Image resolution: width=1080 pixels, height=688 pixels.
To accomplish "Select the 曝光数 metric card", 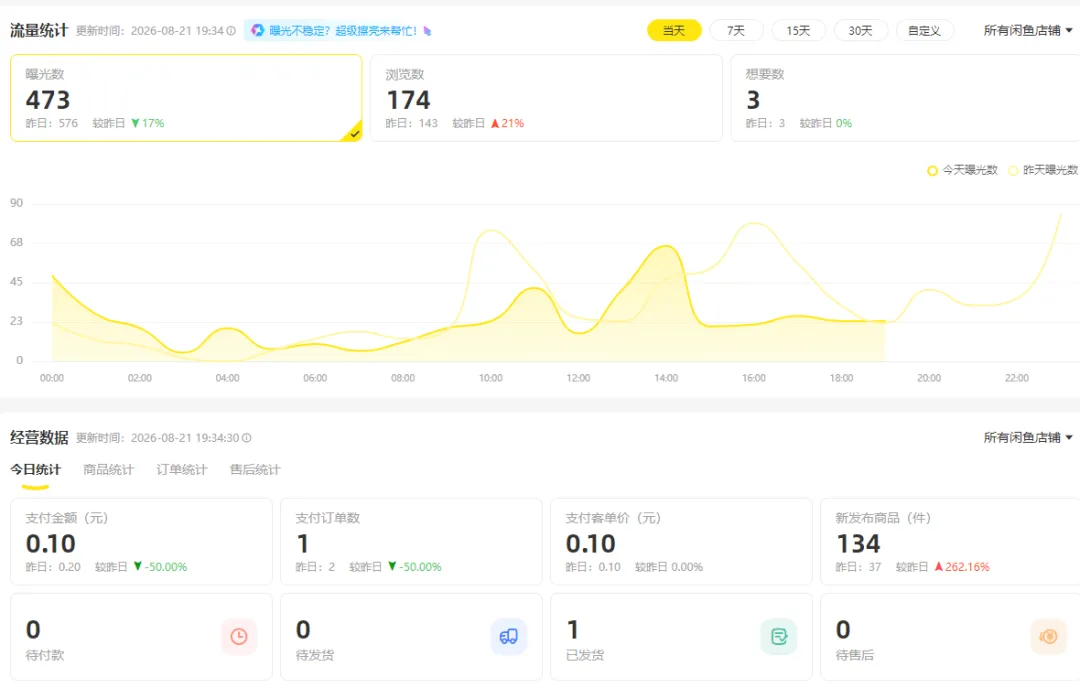I will [186, 98].
